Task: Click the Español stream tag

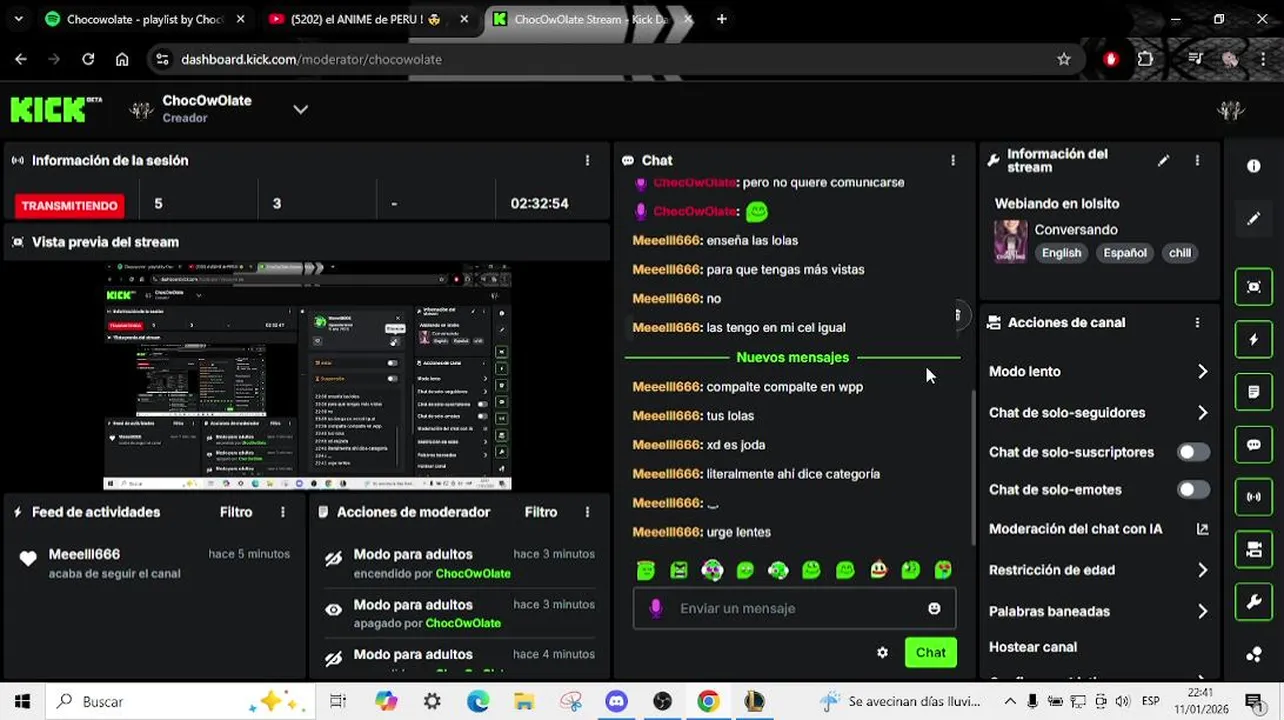Action: click(1125, 253)
